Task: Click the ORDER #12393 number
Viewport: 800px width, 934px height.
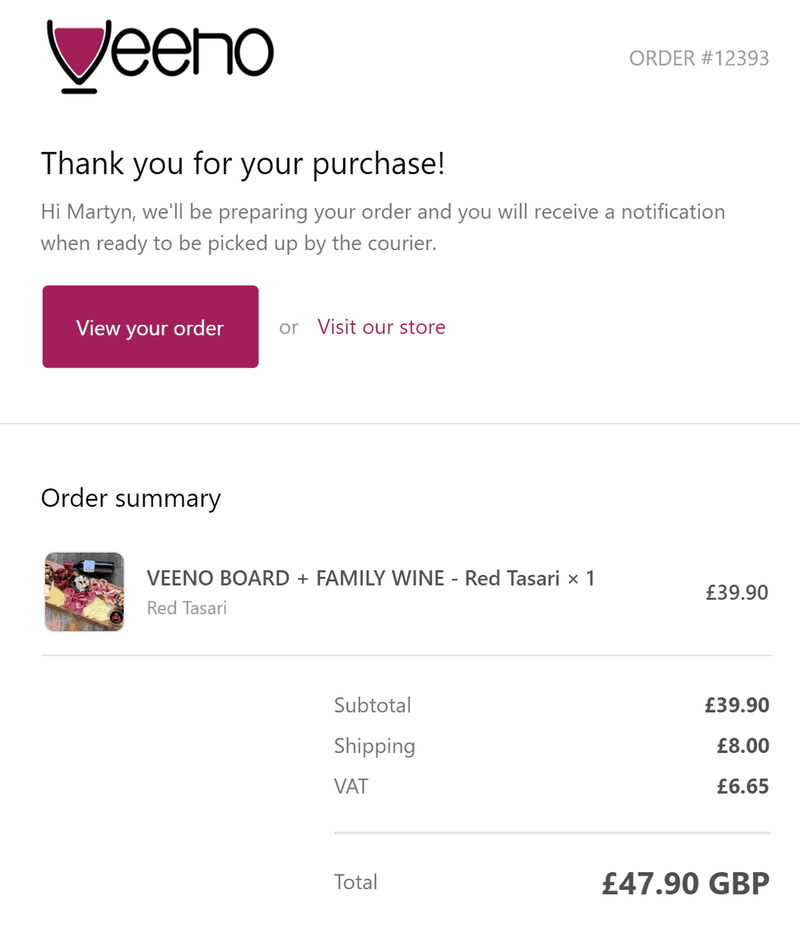Action: [x=699, y=58]
